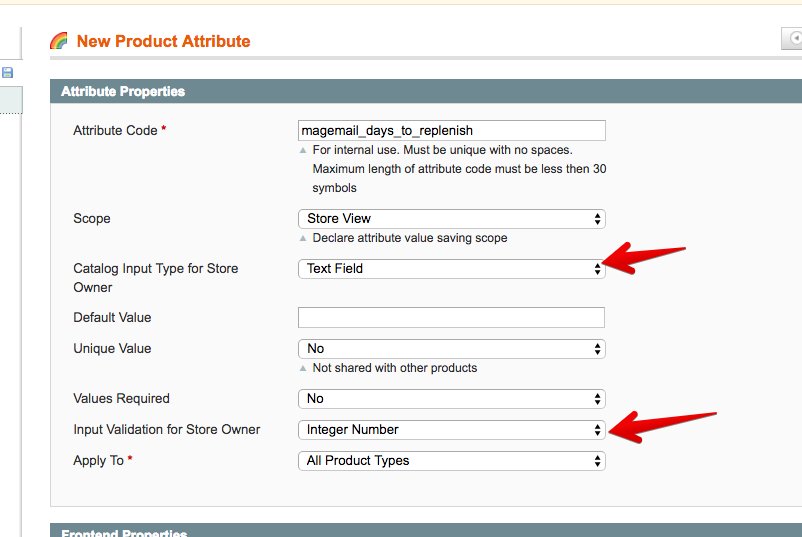
Task: Click the Frontend Properties section header
Action: [x=123, y=532]
